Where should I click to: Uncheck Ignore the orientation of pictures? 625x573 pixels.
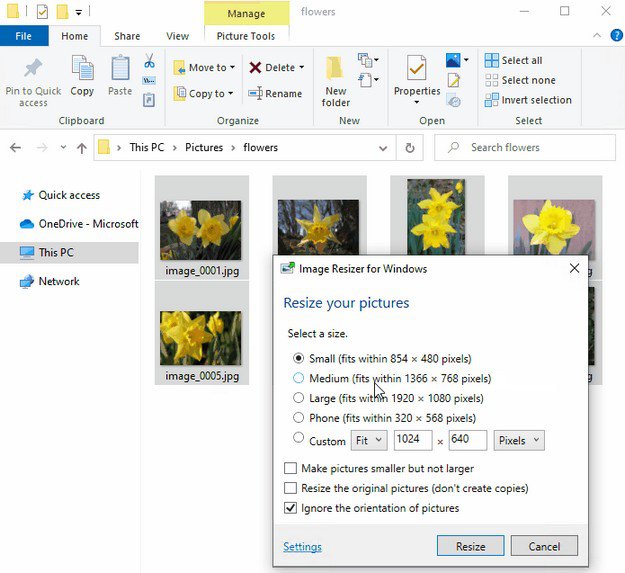[x=291, y=508]
